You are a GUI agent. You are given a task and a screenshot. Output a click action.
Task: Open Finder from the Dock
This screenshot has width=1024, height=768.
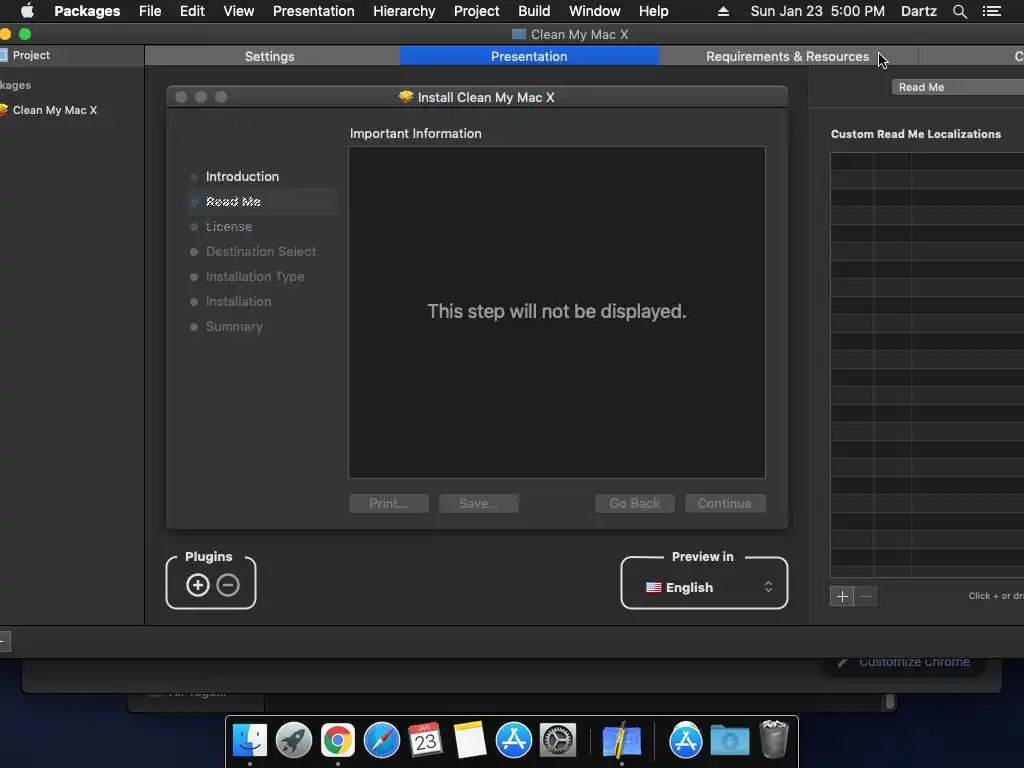tap(249, 740)
